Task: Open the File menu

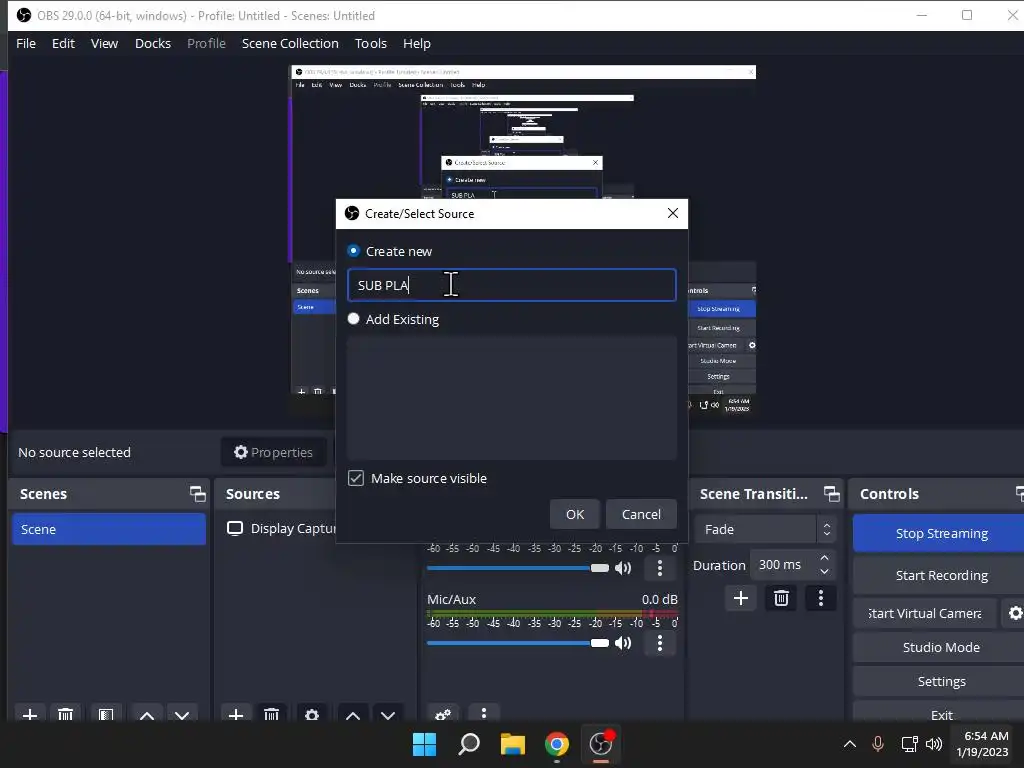Action: tap(26, 43)
